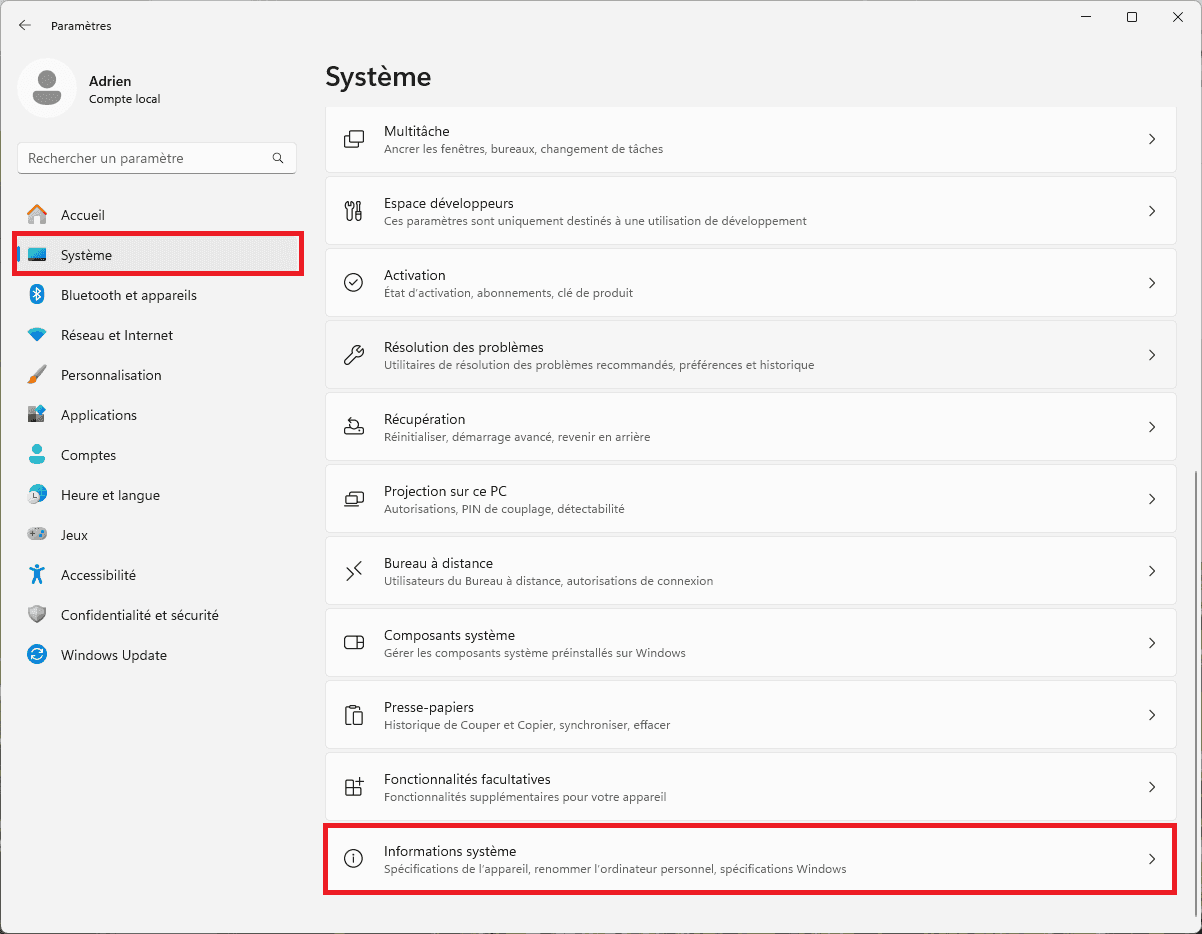Click the Activation checkmark icon
The image size is (1202, 934).
coord(353,283)
